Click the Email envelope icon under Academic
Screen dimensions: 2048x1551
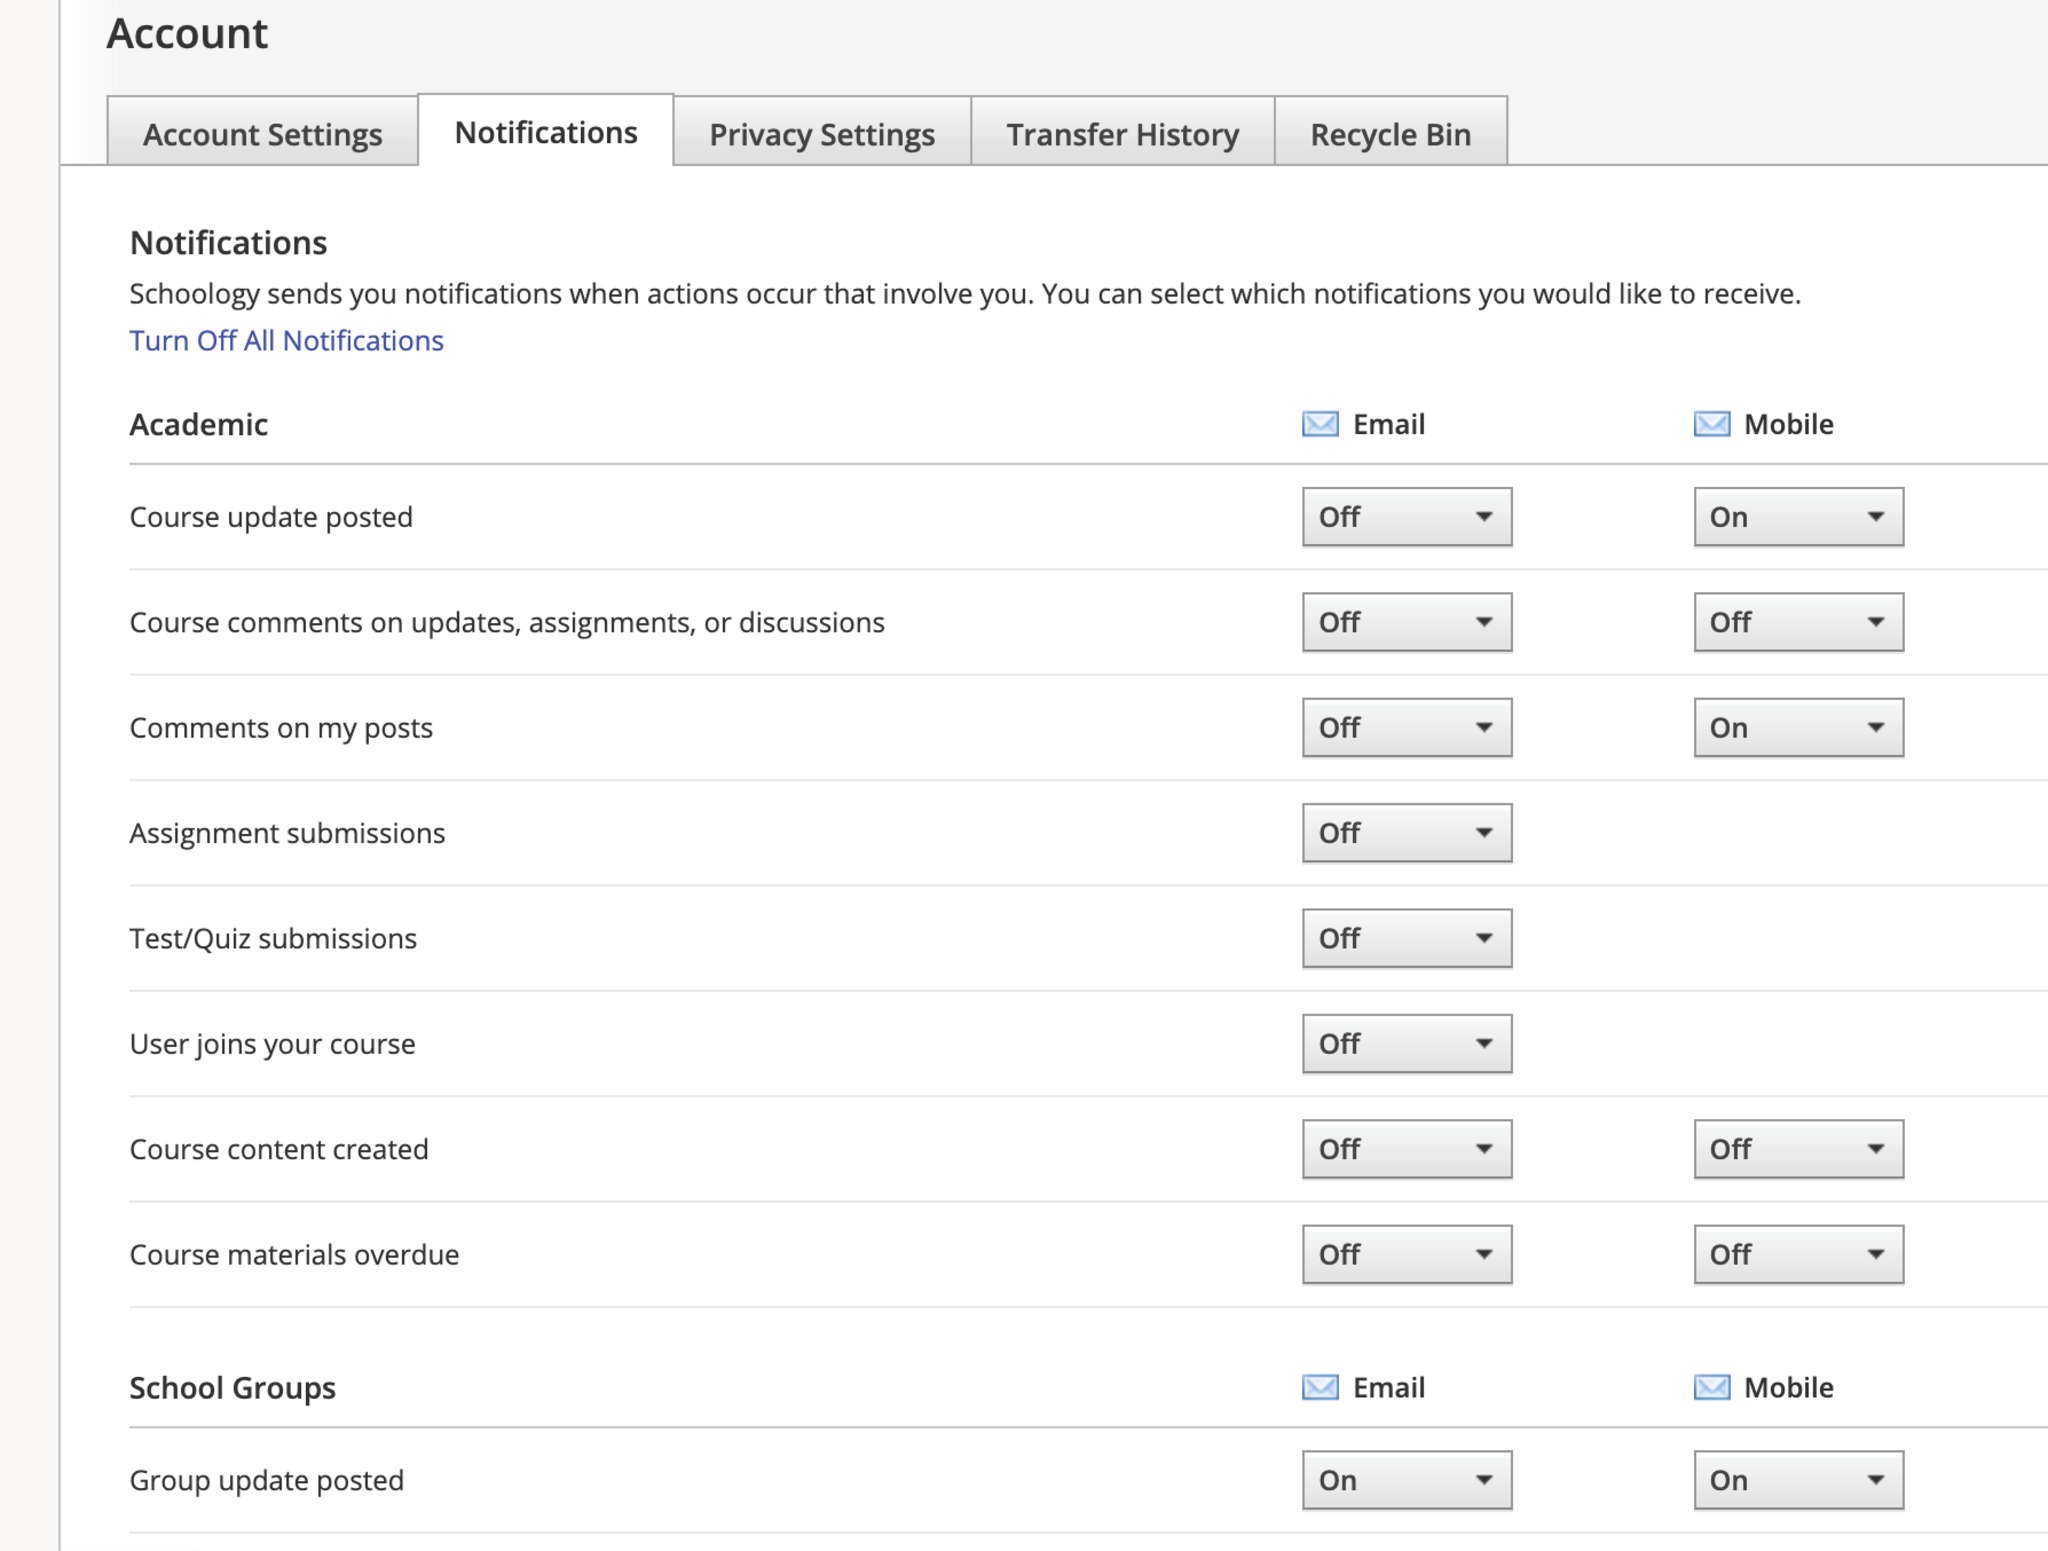[x=1319, y=424]
